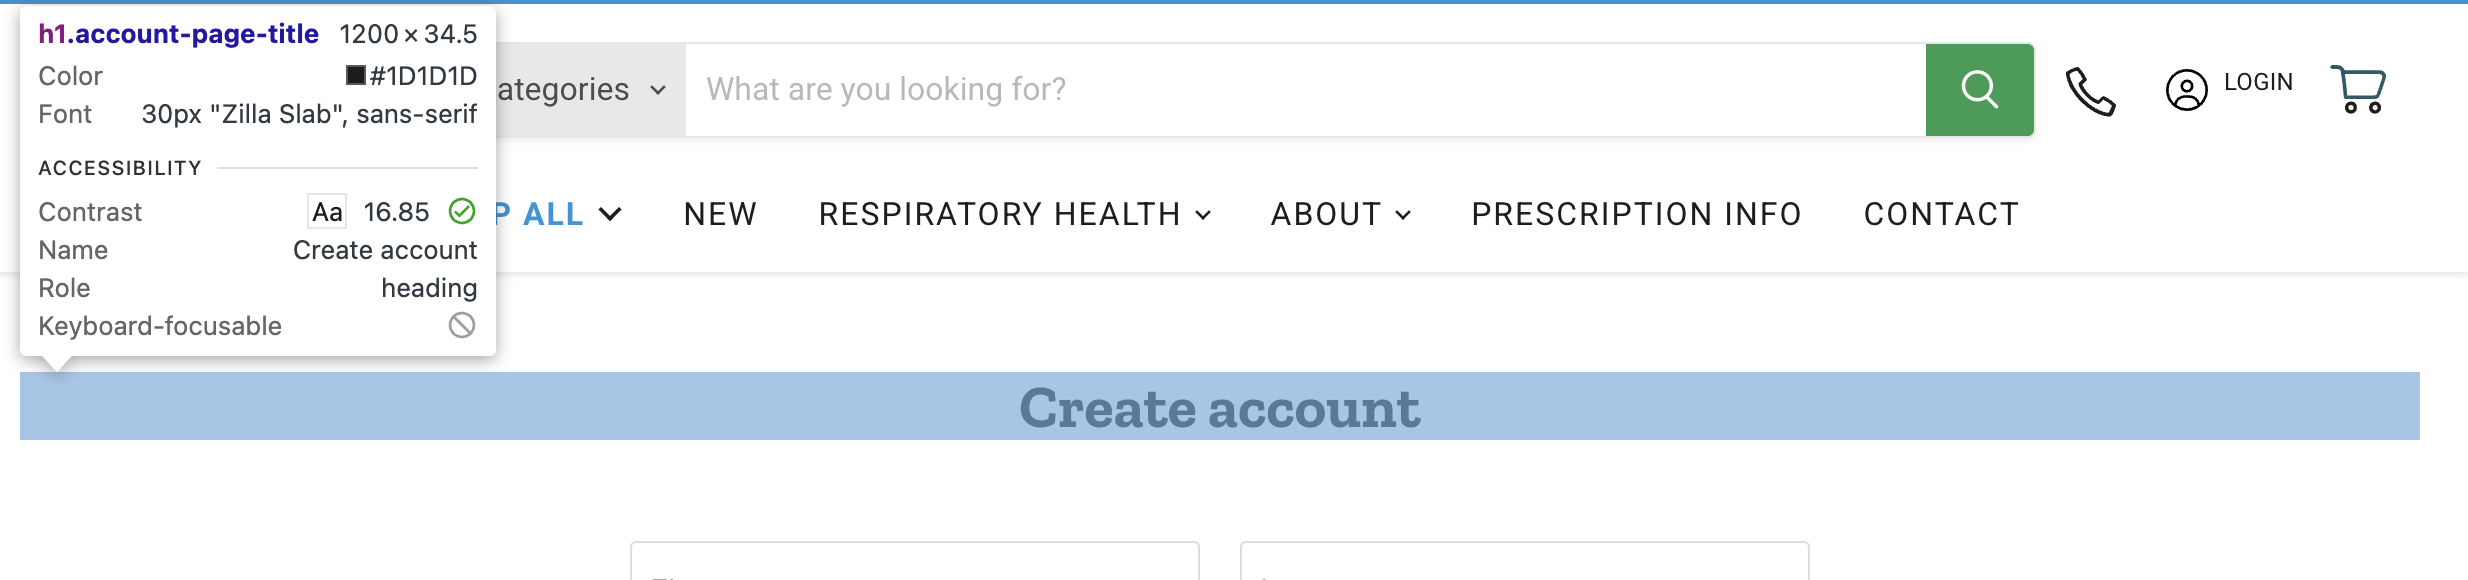Click the Aa contrast sample box

(327, 212)
